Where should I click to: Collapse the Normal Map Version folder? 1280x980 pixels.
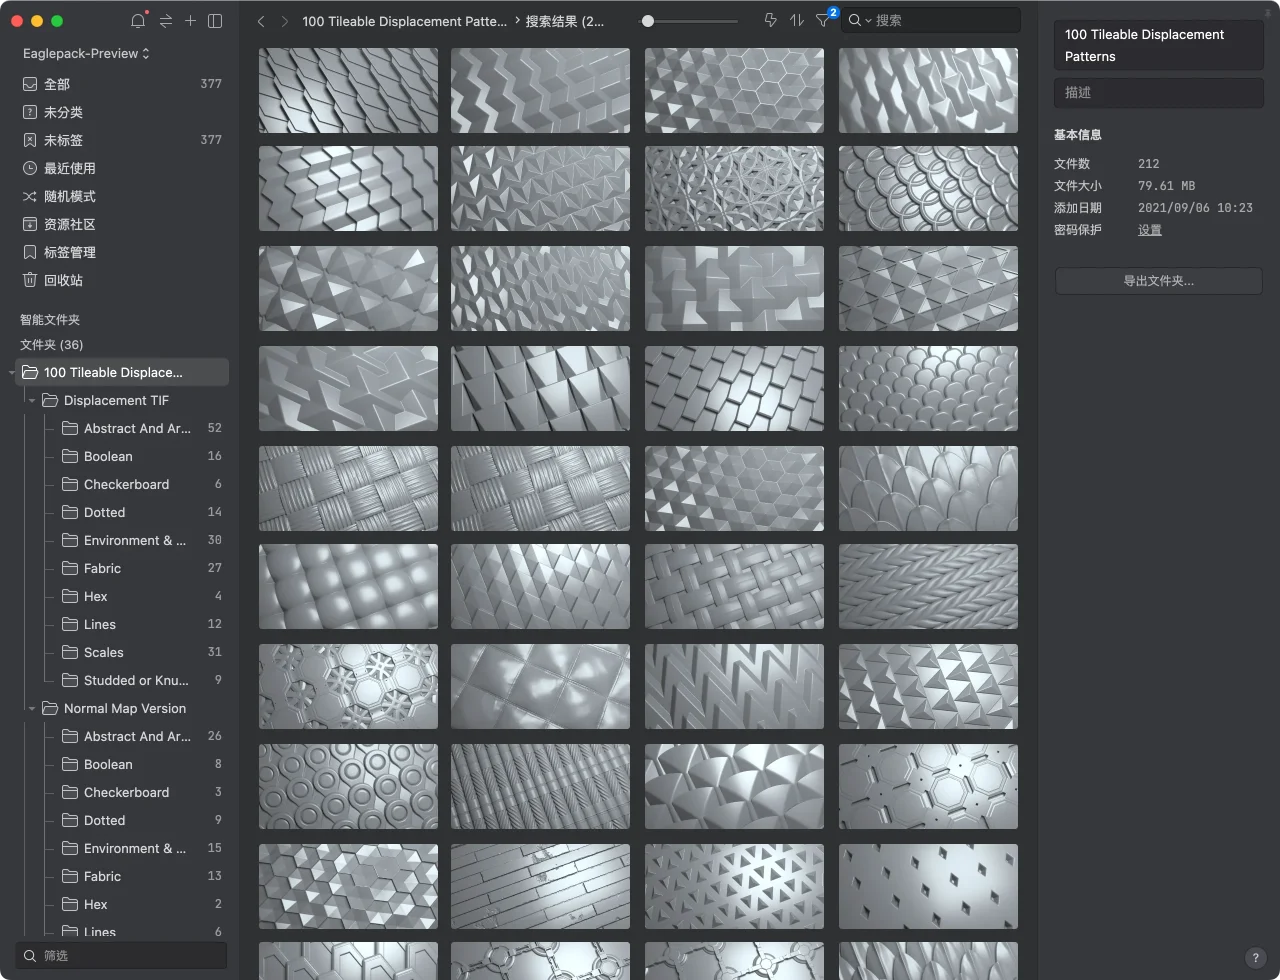pos(32,709)
